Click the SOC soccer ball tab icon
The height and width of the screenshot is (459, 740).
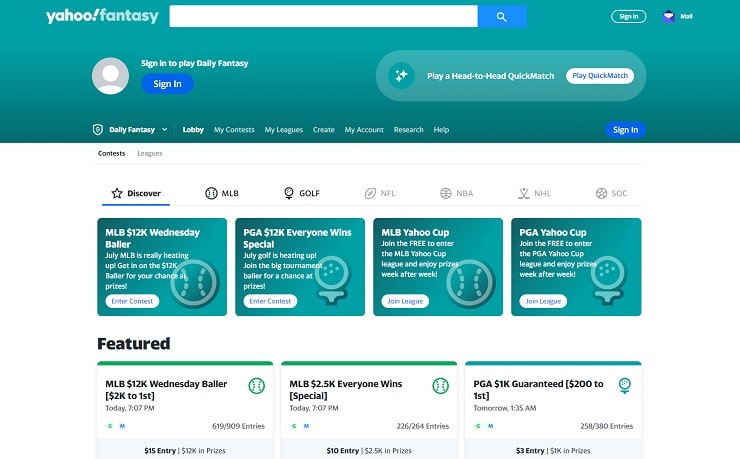pos(601,193)
